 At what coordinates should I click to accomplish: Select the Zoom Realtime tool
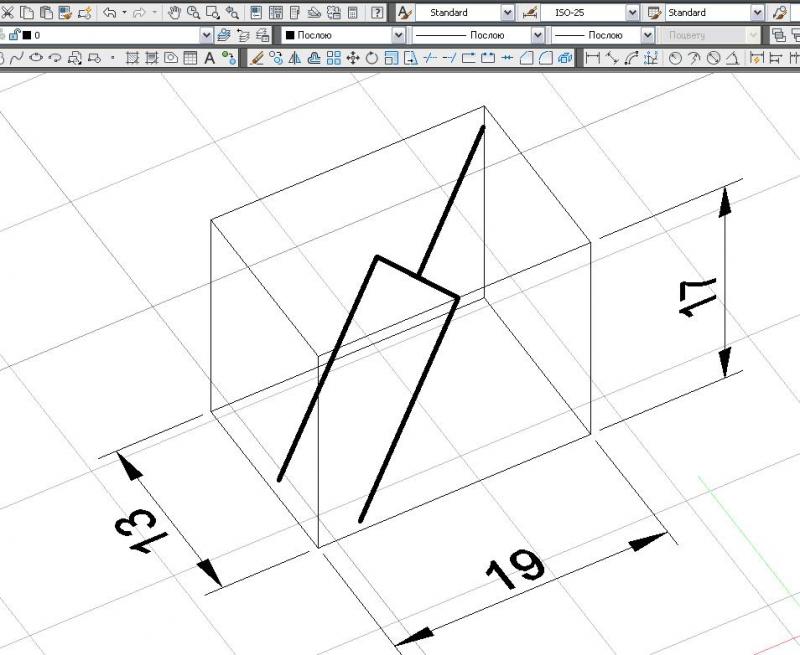tap(193, 13)
